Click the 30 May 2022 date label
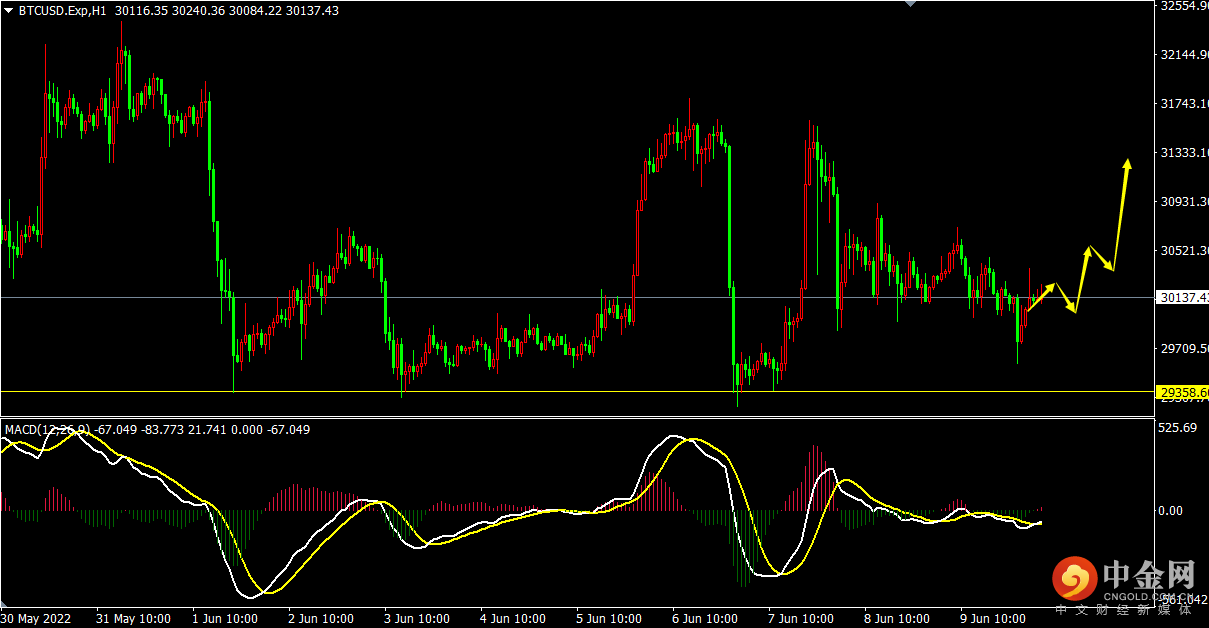 tap(38, 618)
